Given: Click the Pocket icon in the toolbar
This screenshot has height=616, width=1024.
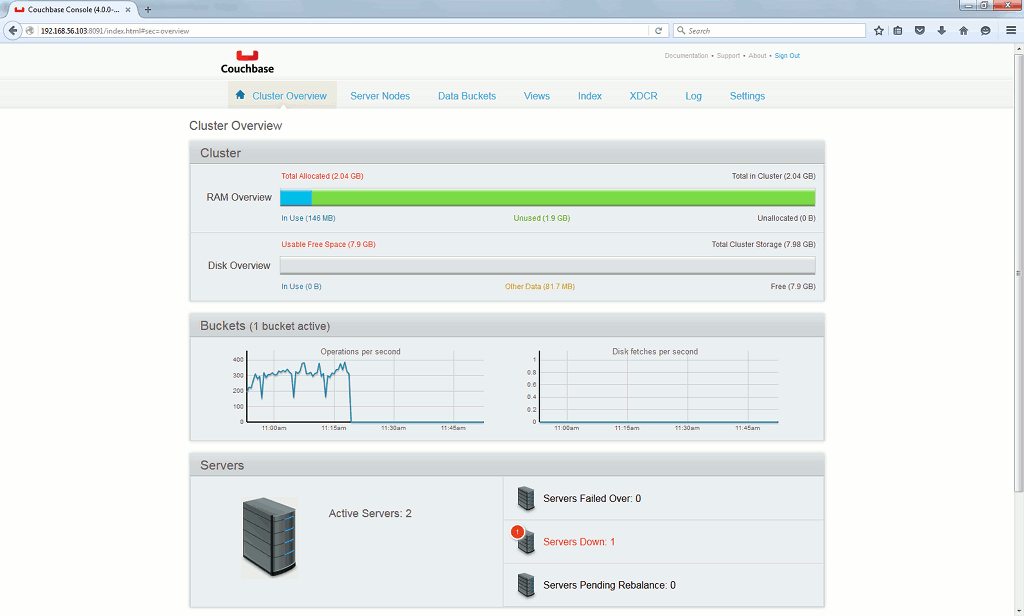Looking at the screenshot, I should coord(920,31).
